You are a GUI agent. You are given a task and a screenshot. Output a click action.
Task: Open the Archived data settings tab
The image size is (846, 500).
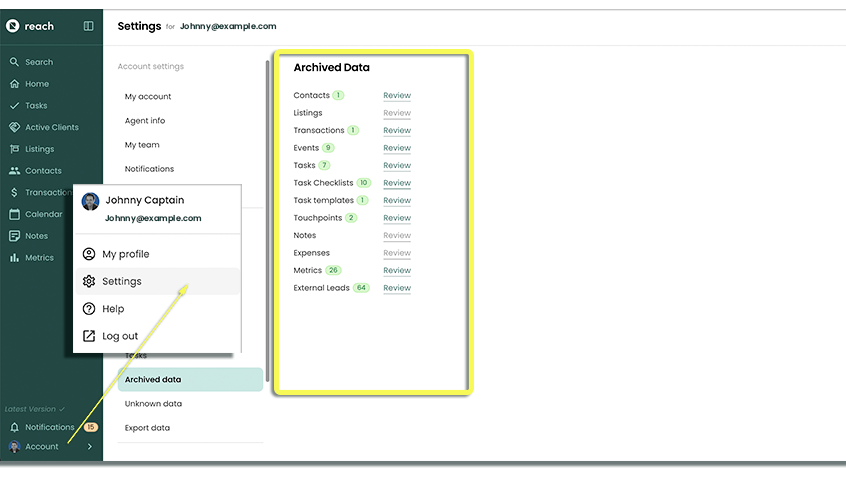click(x=153, y=380)
